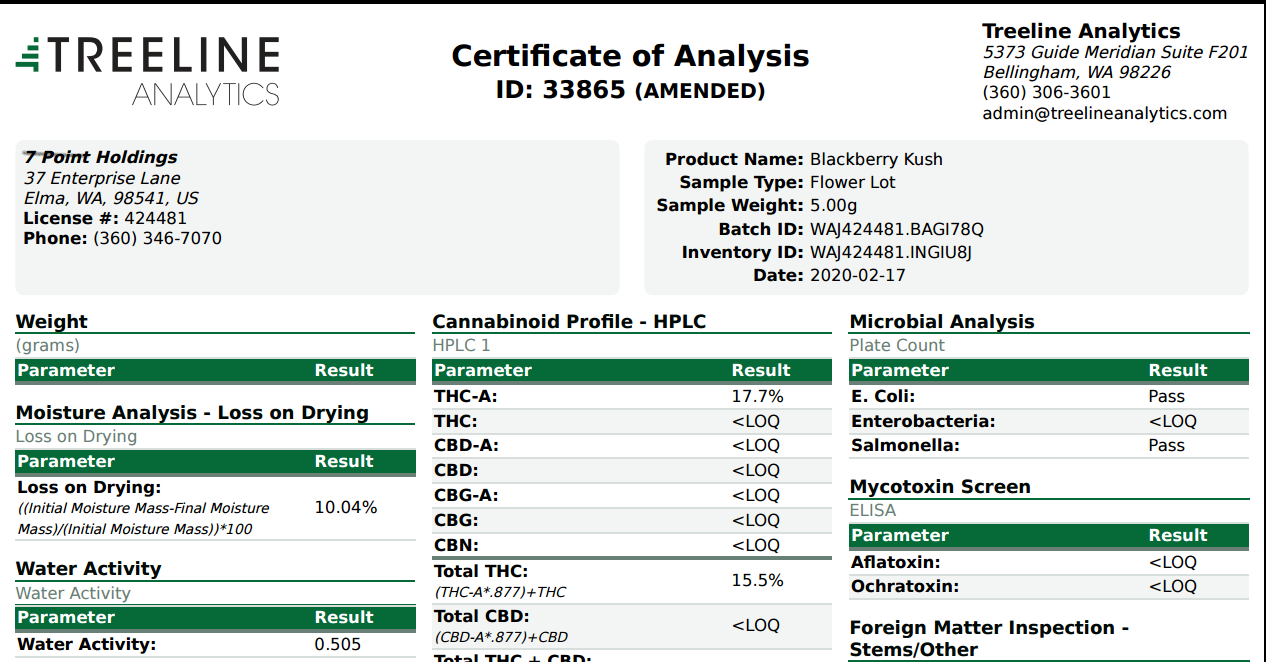The width and height of the screenshot is (1266, 662).
Task: Select the Salmonella Pass result
Action: pos(1166,445)
